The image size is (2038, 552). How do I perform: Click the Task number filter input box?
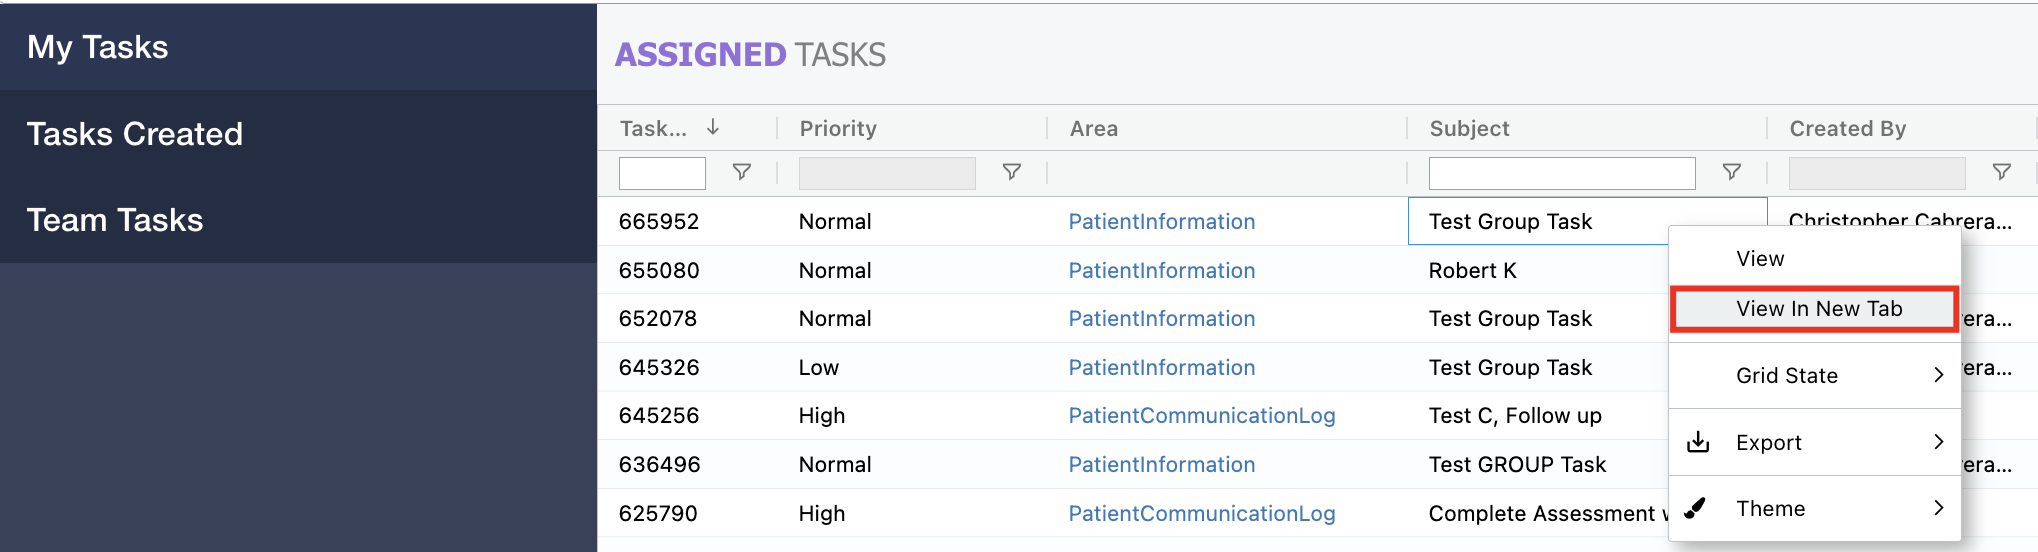coord(662,173)
